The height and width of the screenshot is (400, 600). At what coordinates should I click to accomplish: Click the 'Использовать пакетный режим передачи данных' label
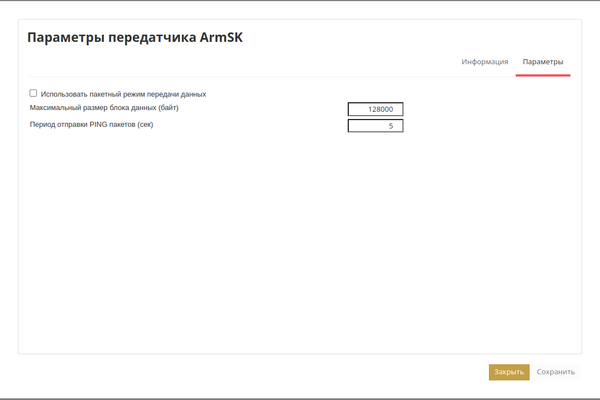pos(123,94)
